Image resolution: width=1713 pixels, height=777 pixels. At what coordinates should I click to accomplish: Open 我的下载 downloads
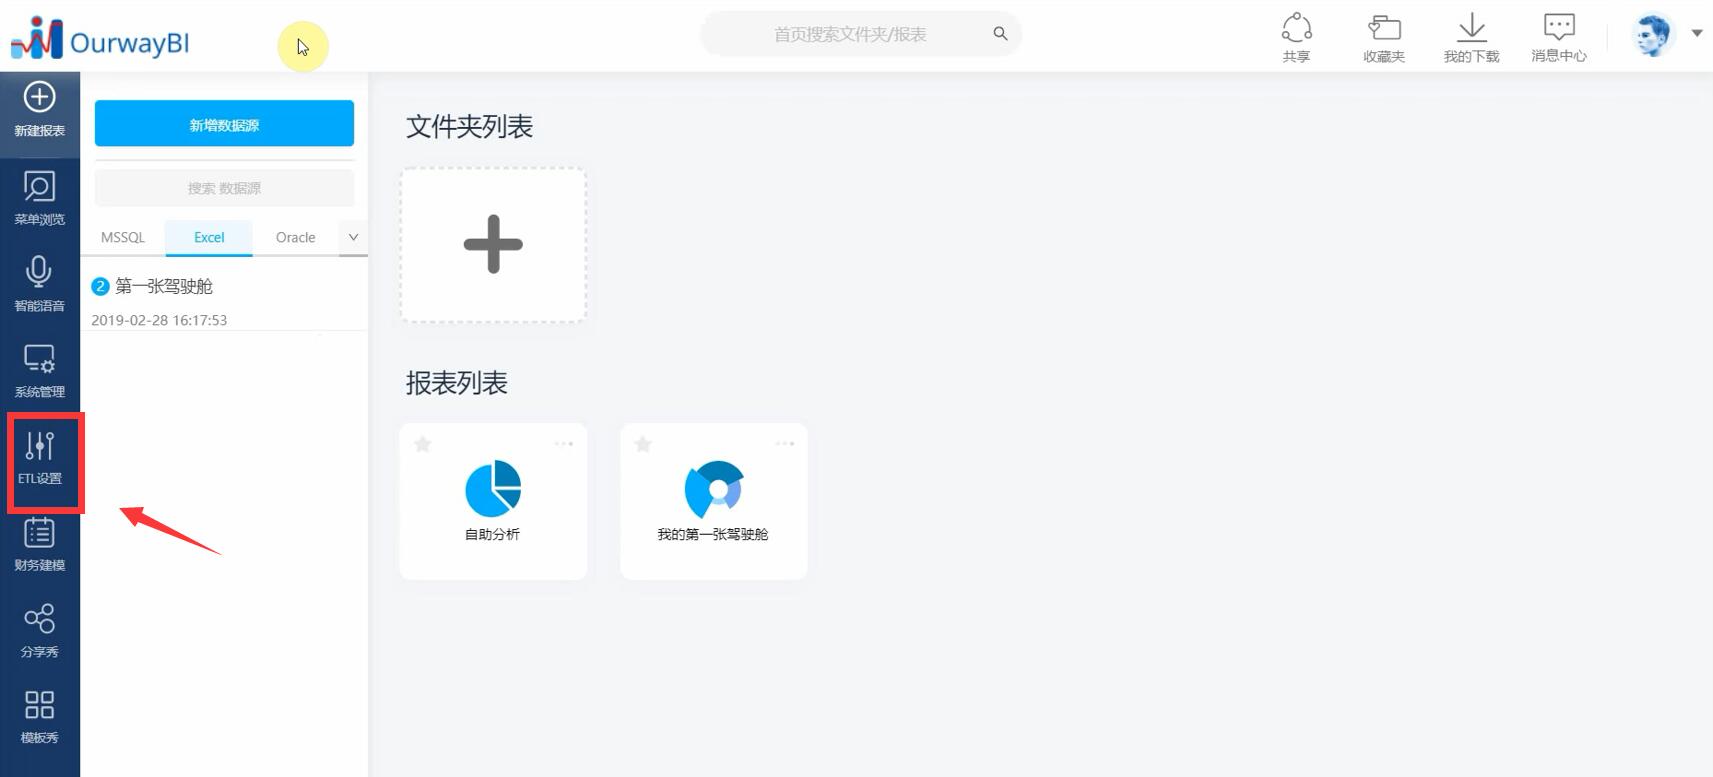pos(1471,38)
